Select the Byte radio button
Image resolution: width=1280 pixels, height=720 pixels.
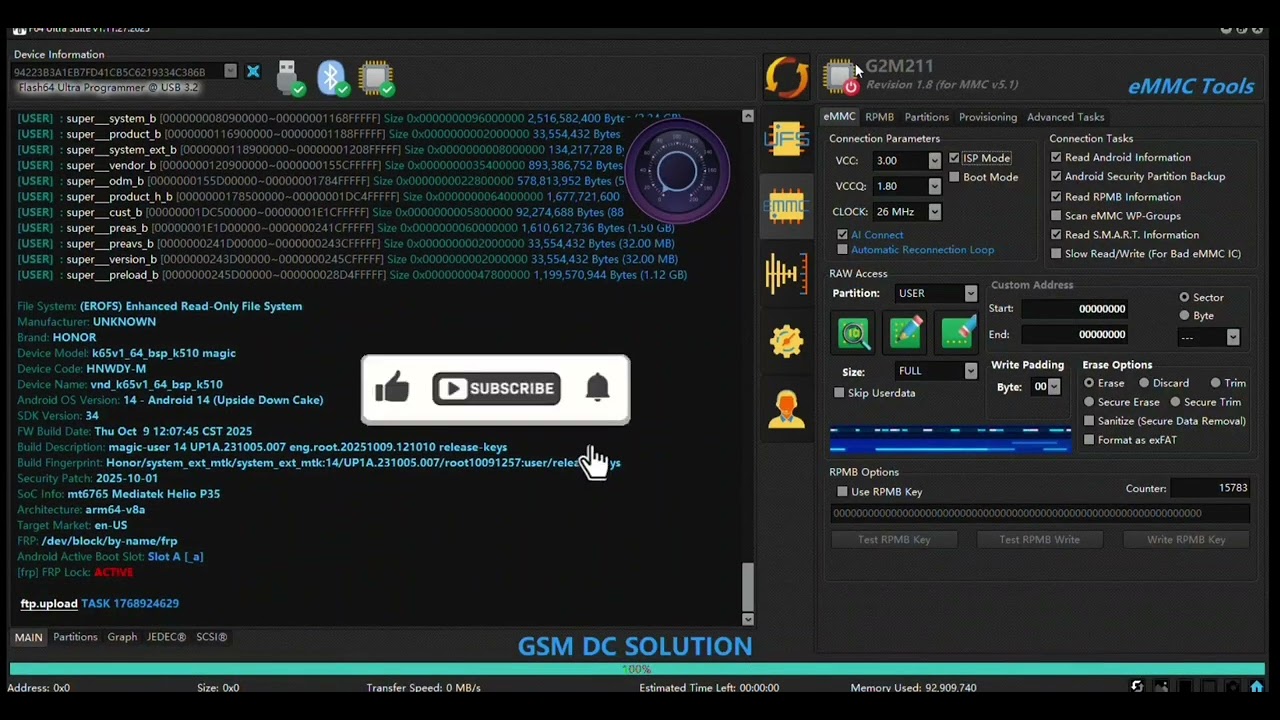click(1184, 316)
